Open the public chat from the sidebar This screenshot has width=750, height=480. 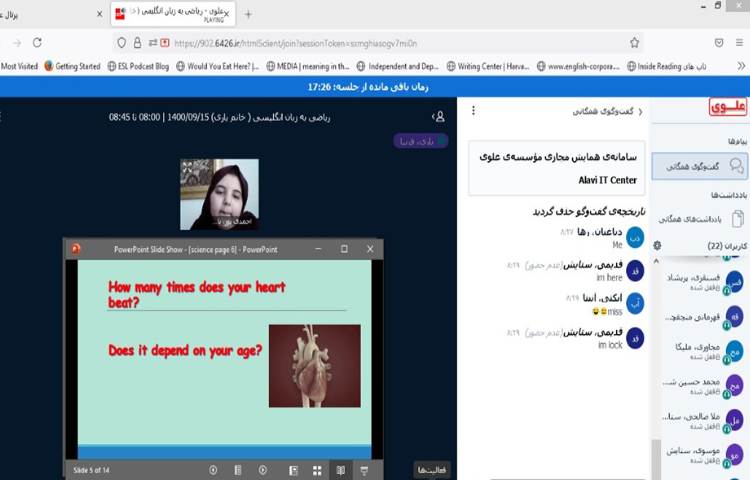click(x=699, y=166)
